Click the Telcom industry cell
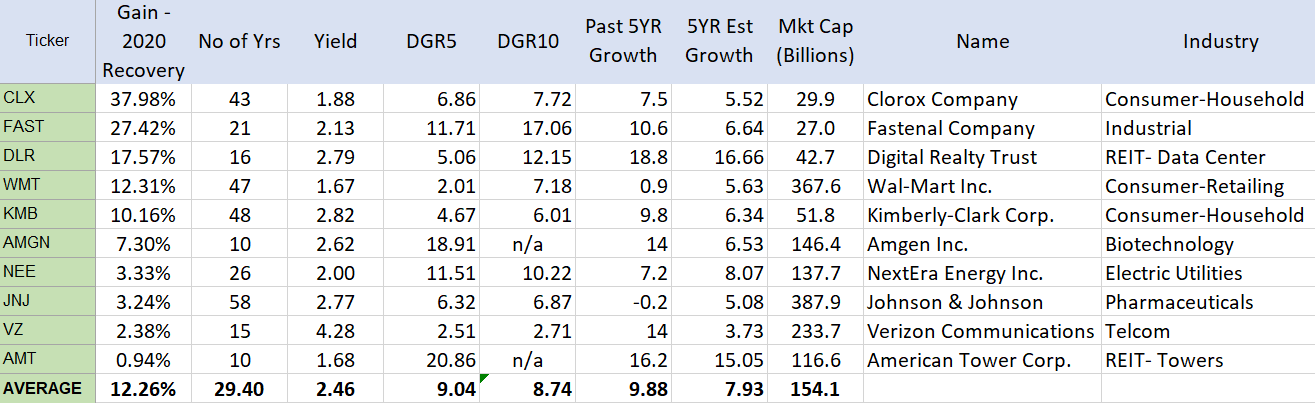This screenshot has width=1315, height=405. pyautogui.click(x=1208, y=331)
